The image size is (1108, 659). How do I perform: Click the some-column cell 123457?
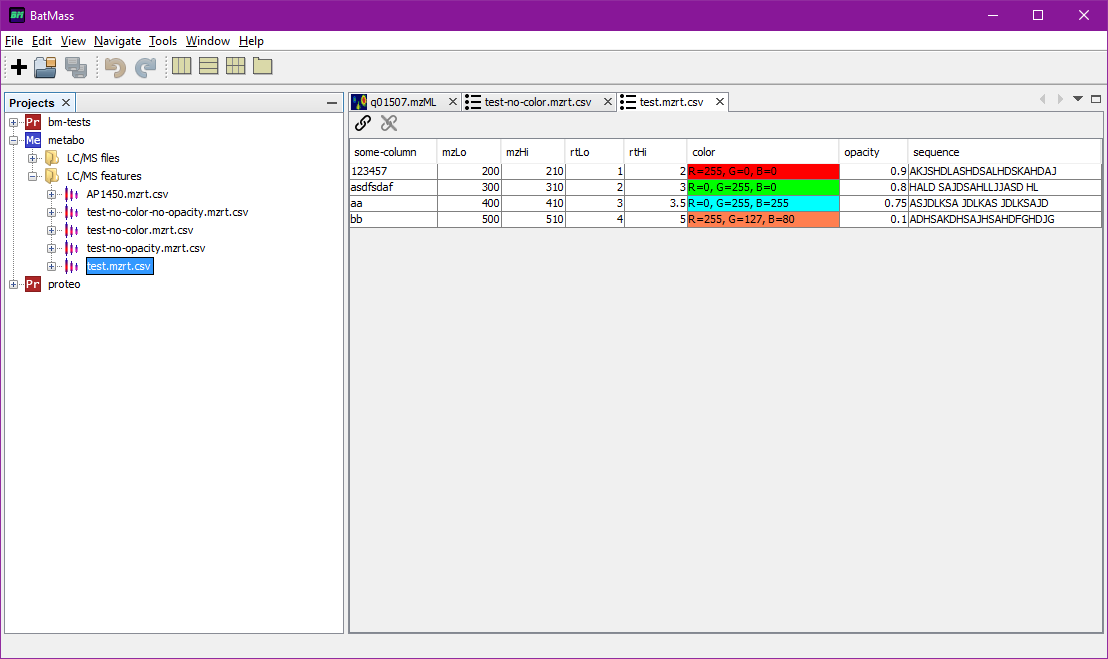click(394, 171)
